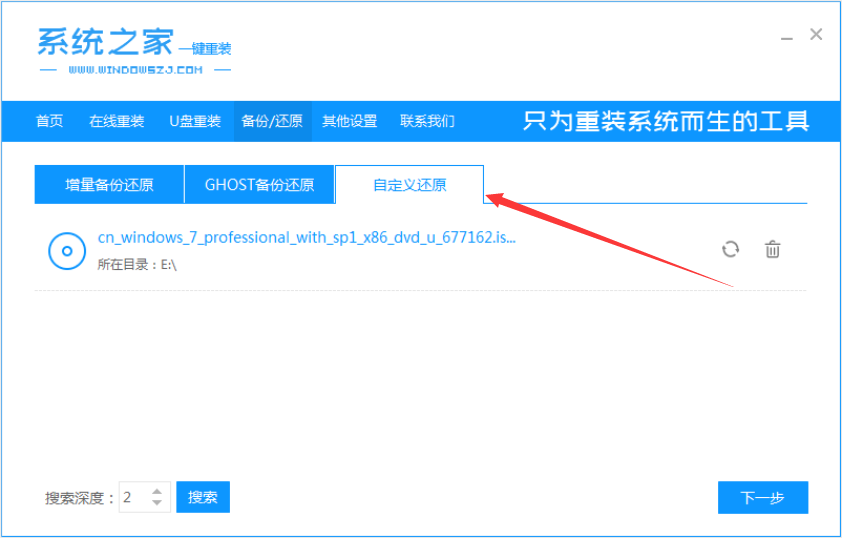Select the 自定义还原 tab
This screenshot has width=843, height=538.
click(409, 185)
